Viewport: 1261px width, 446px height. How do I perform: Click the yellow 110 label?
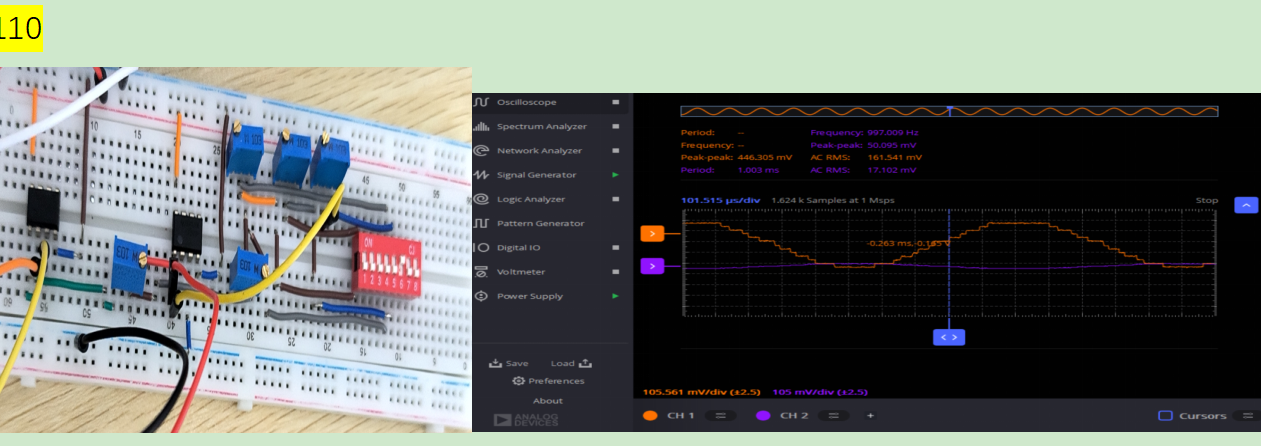(21, 27)
